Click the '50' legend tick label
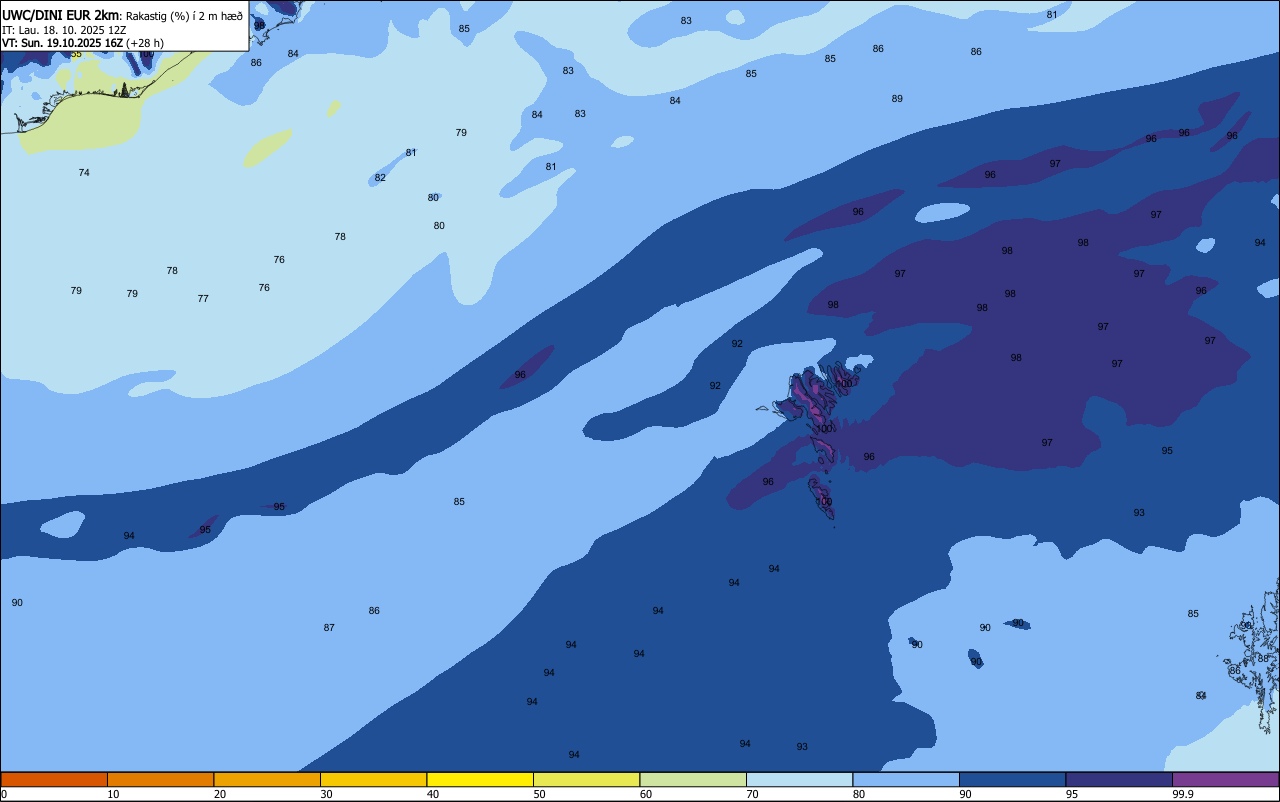The image size is (1280, 802). (539, 794)
